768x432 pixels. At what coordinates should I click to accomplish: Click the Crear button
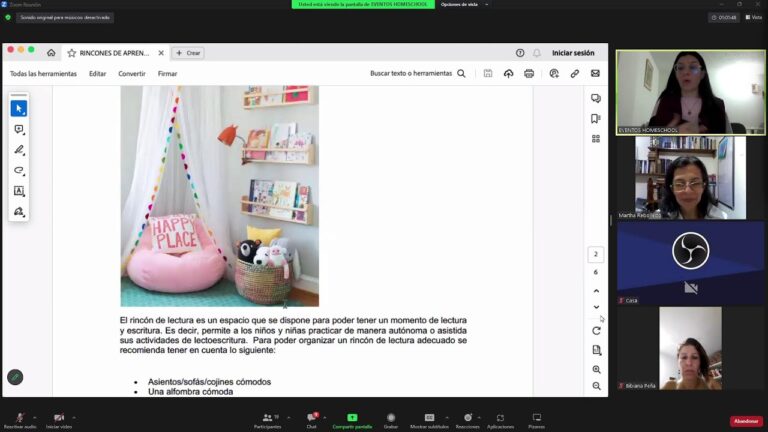pos(188,53)
